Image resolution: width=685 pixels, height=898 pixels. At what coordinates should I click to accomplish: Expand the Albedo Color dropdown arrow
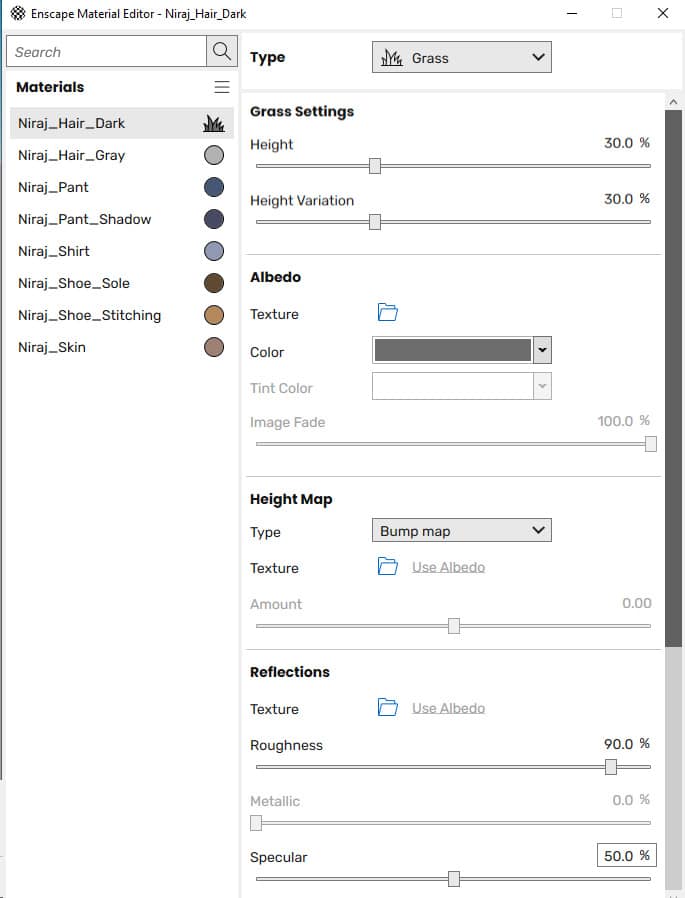click(x=542, y=350)
